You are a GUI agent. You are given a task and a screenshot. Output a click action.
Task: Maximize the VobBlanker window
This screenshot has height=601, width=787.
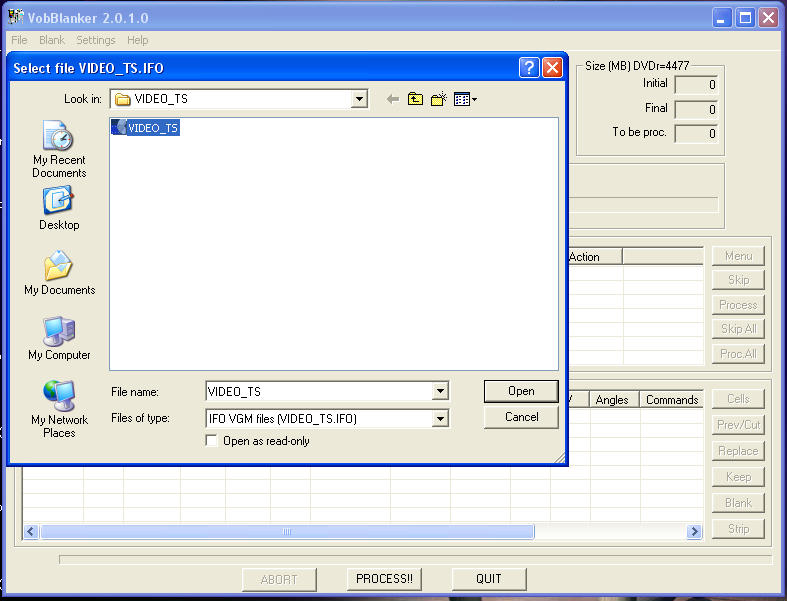tap(745, 18)
